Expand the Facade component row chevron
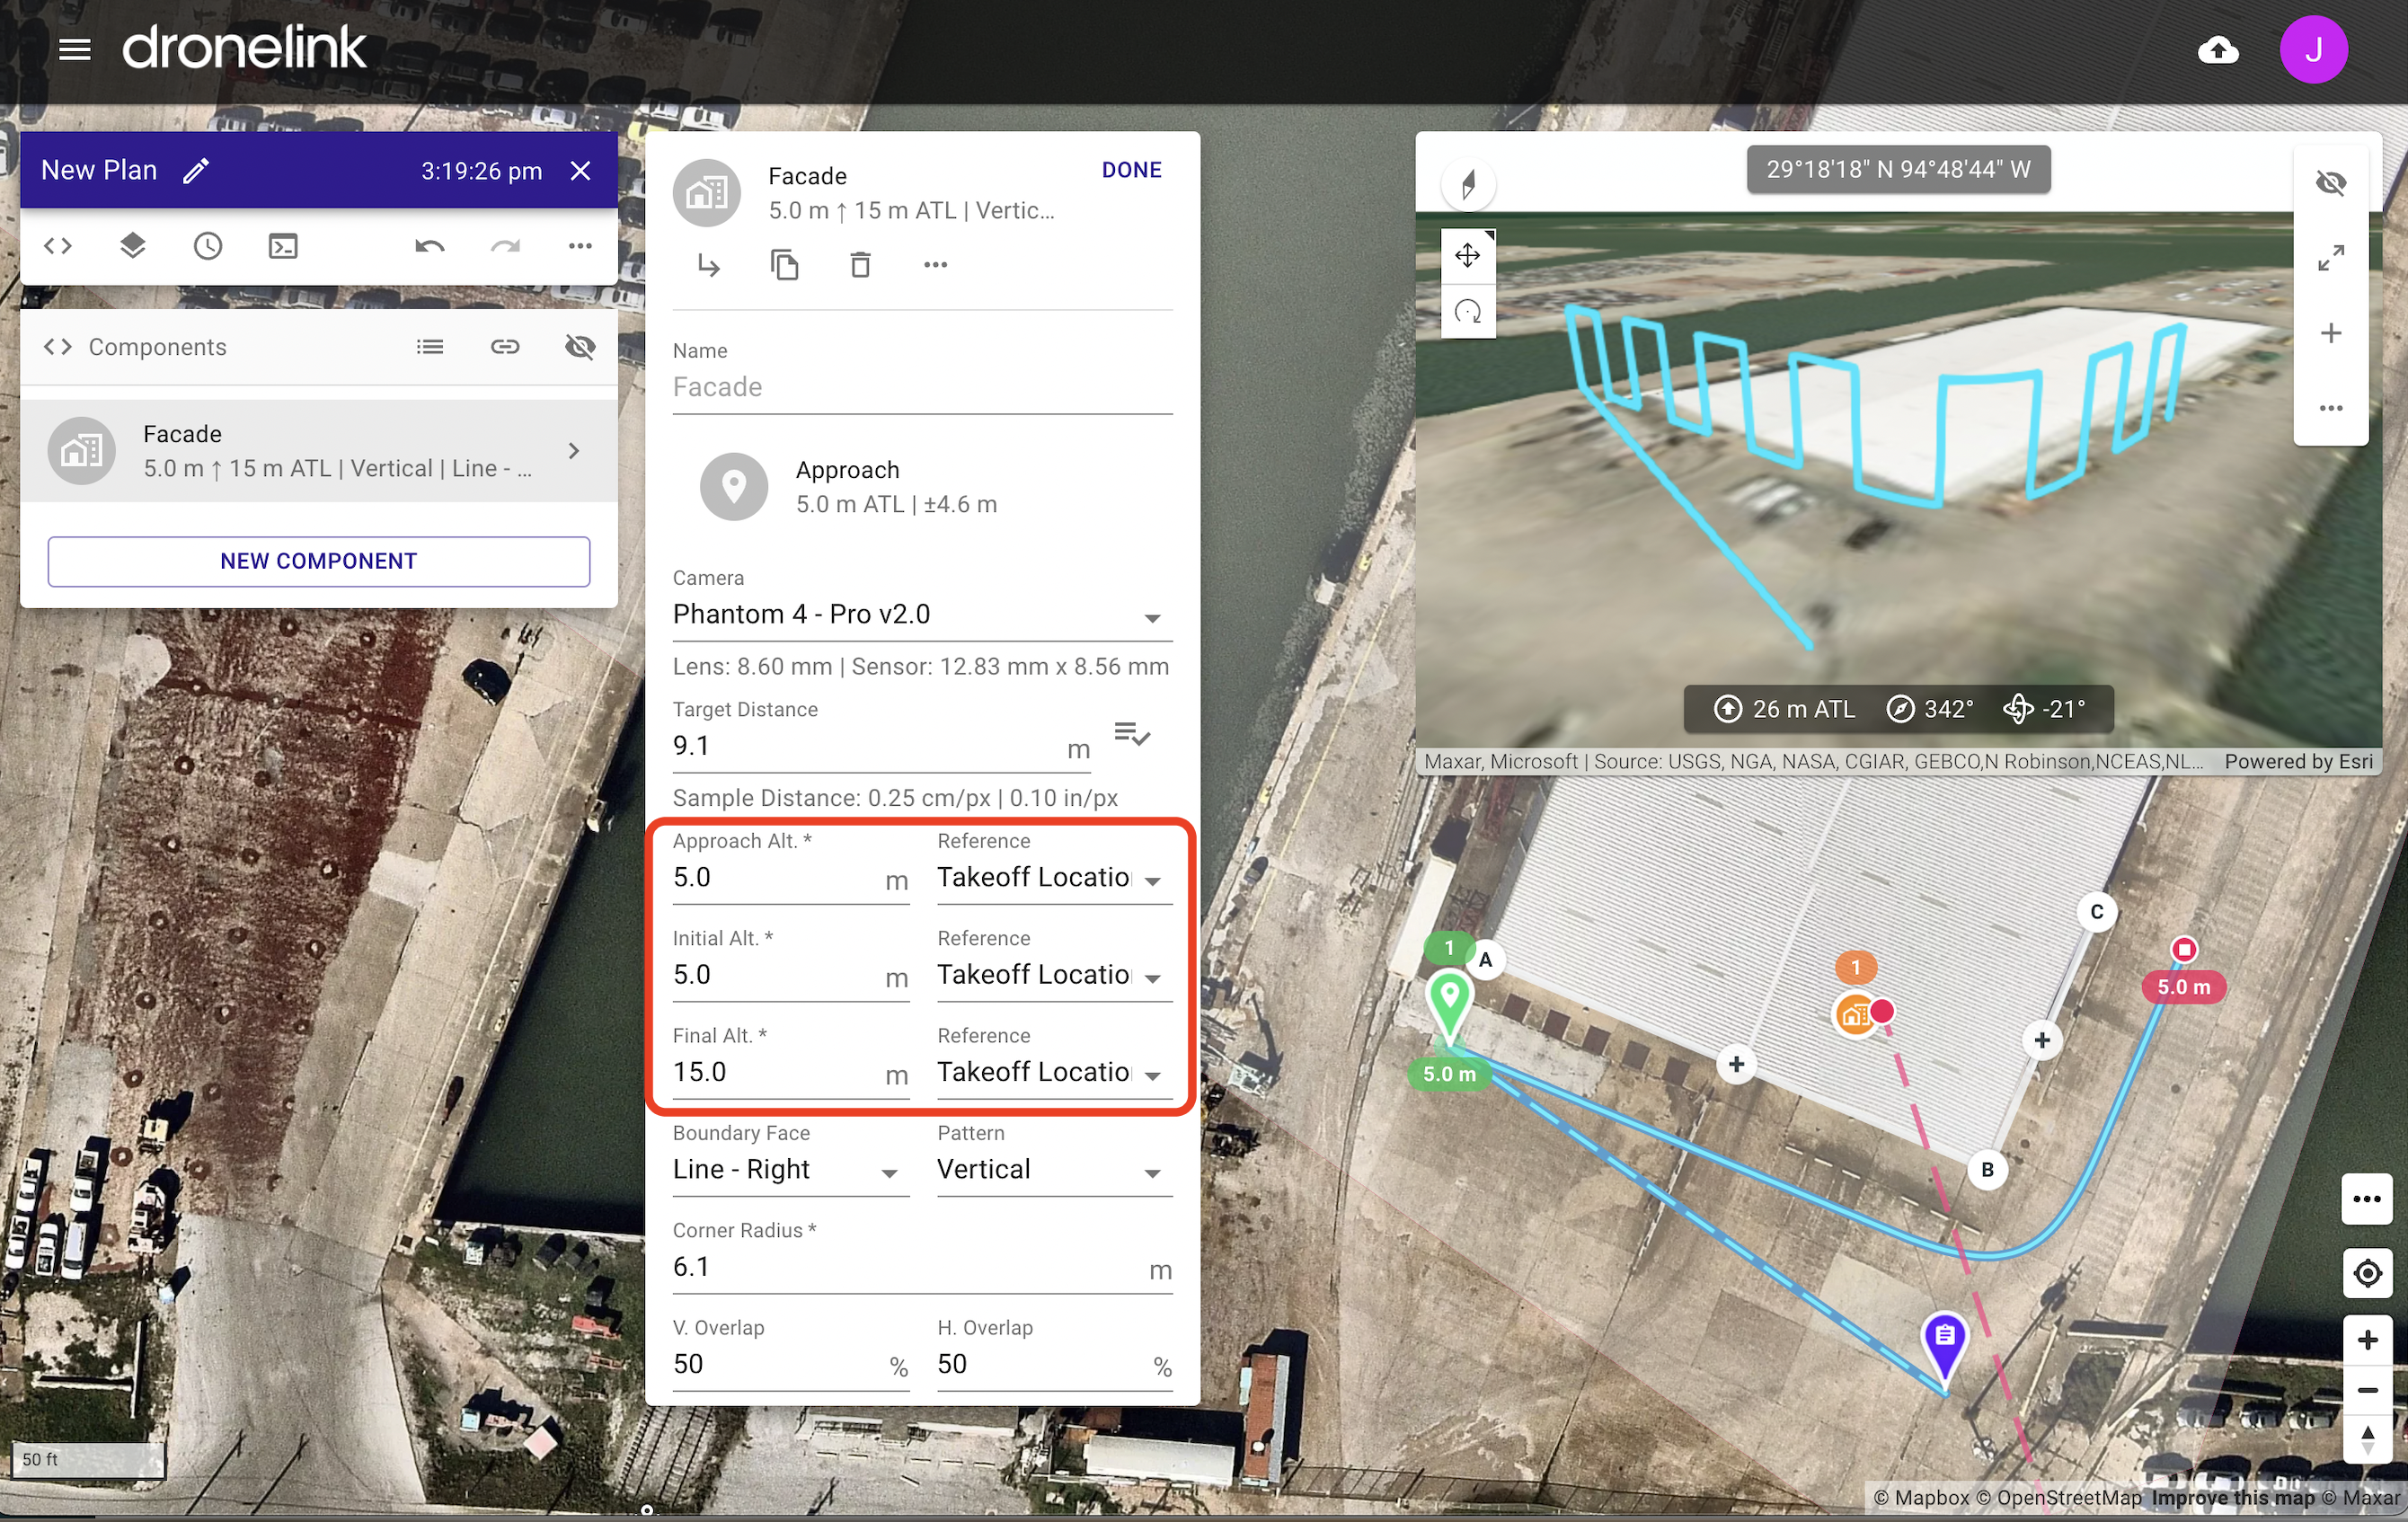Viewport: 2408px width, 1522px height. (x=574, y=451)
